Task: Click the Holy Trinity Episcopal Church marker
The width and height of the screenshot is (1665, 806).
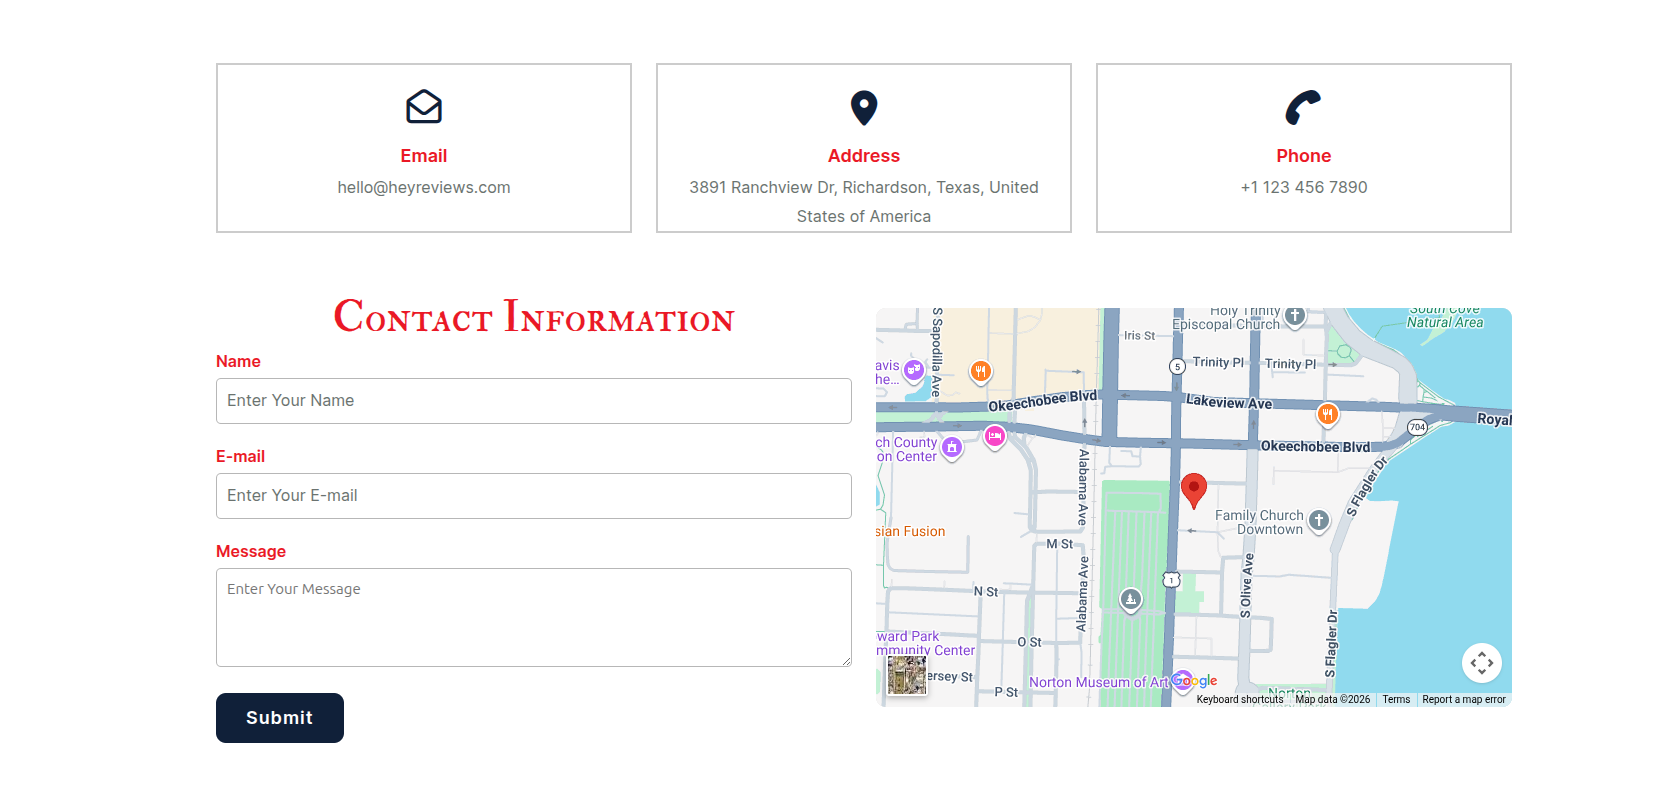Action: pyautogui.click(x=1295, y=317)
